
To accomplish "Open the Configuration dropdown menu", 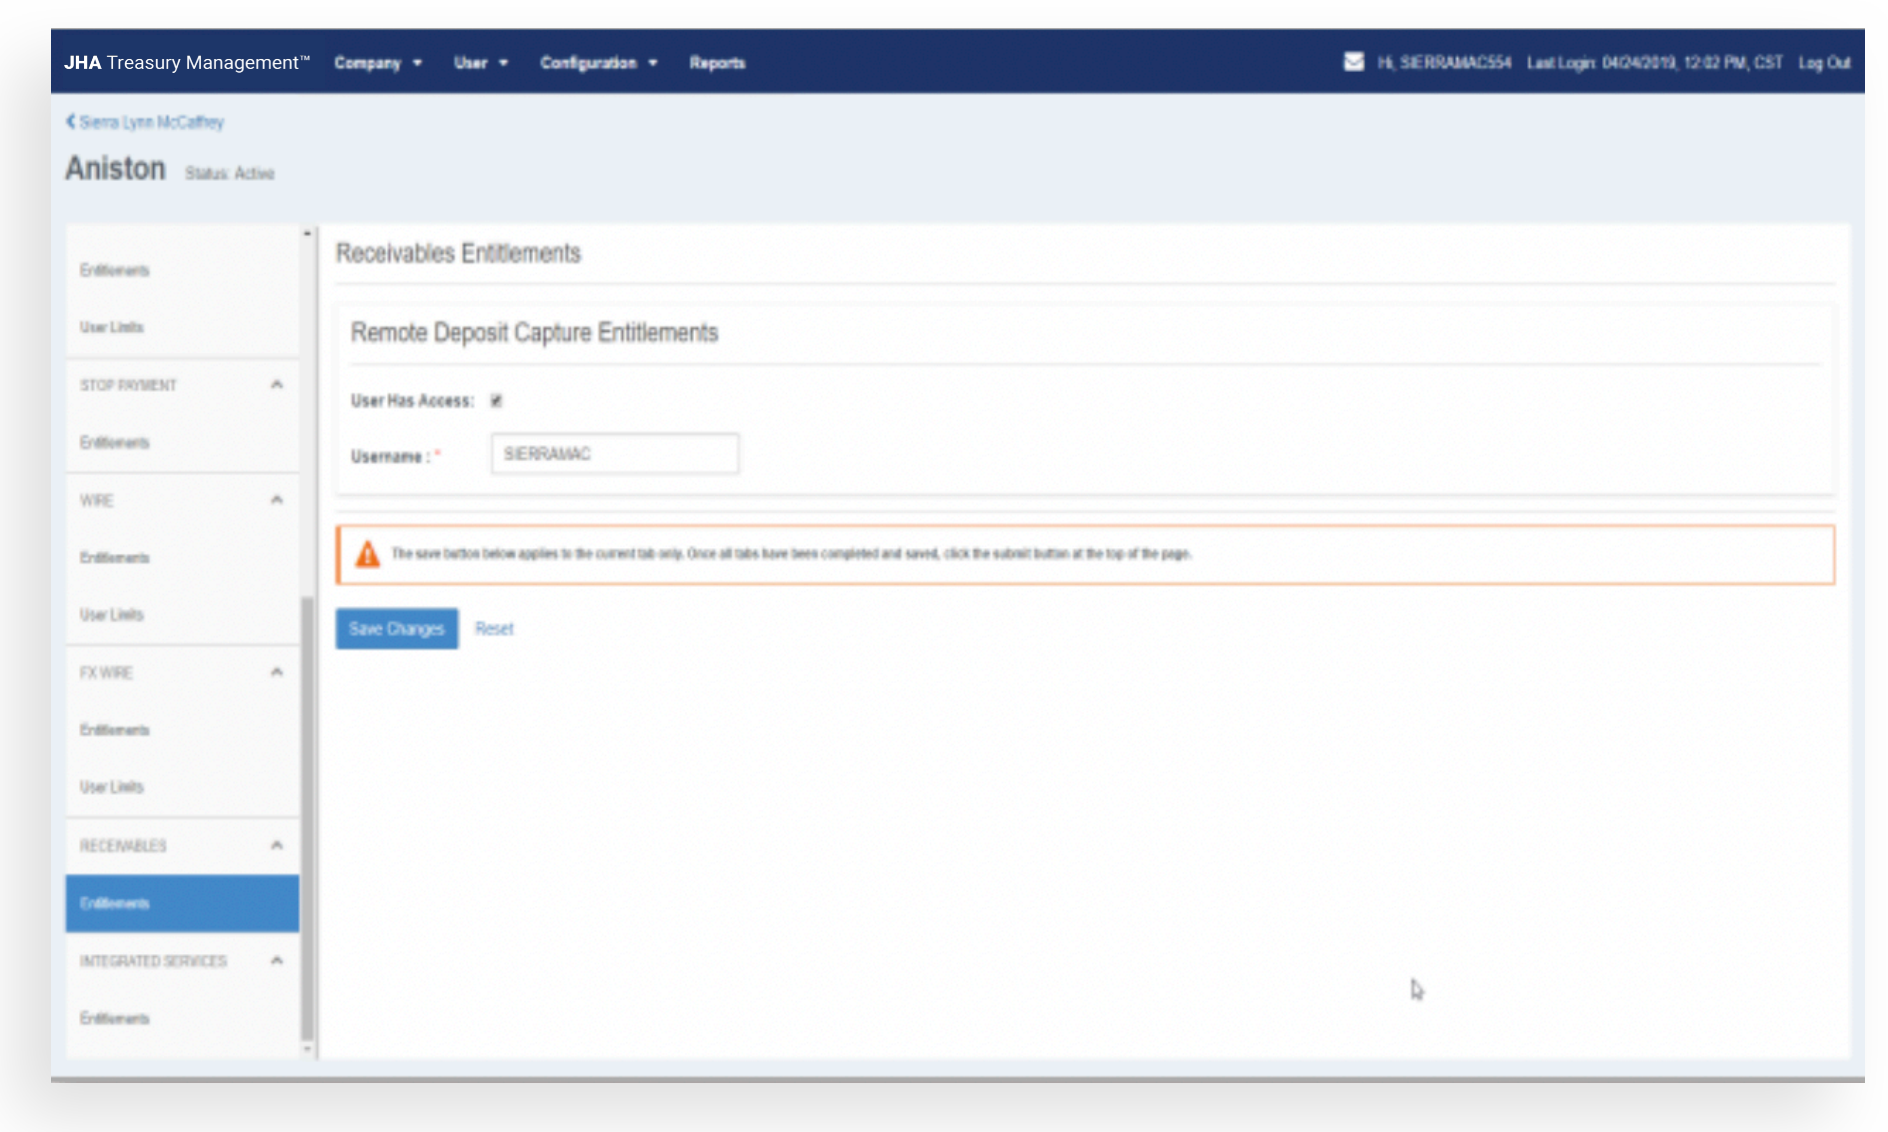I will click(x=598, y=63).
